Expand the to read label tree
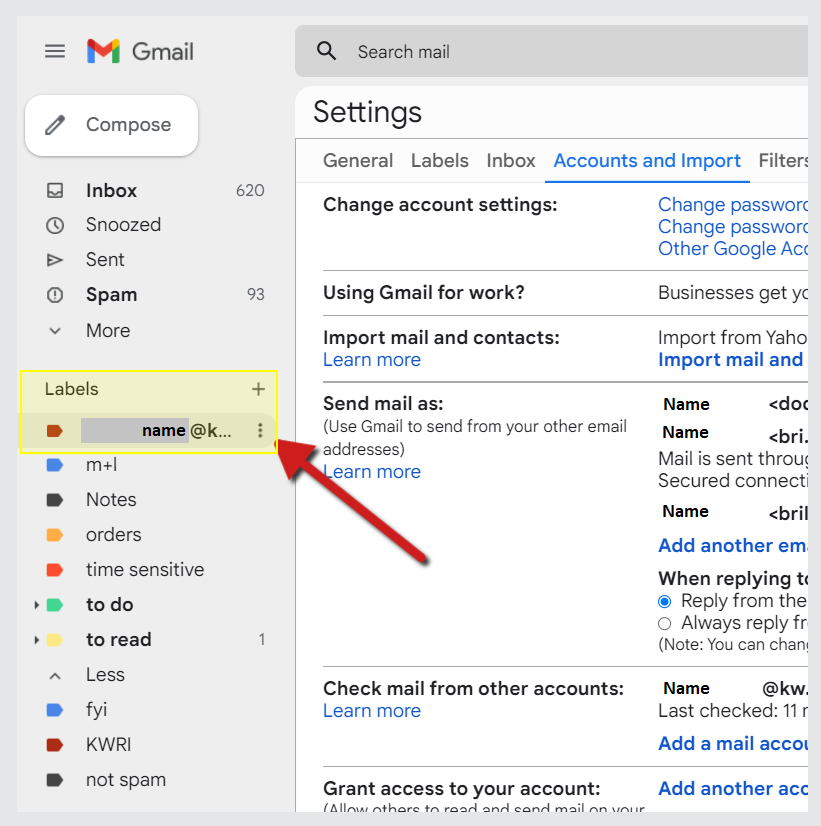Viewport: 821px width, 826px height. [x=36, y=640]
